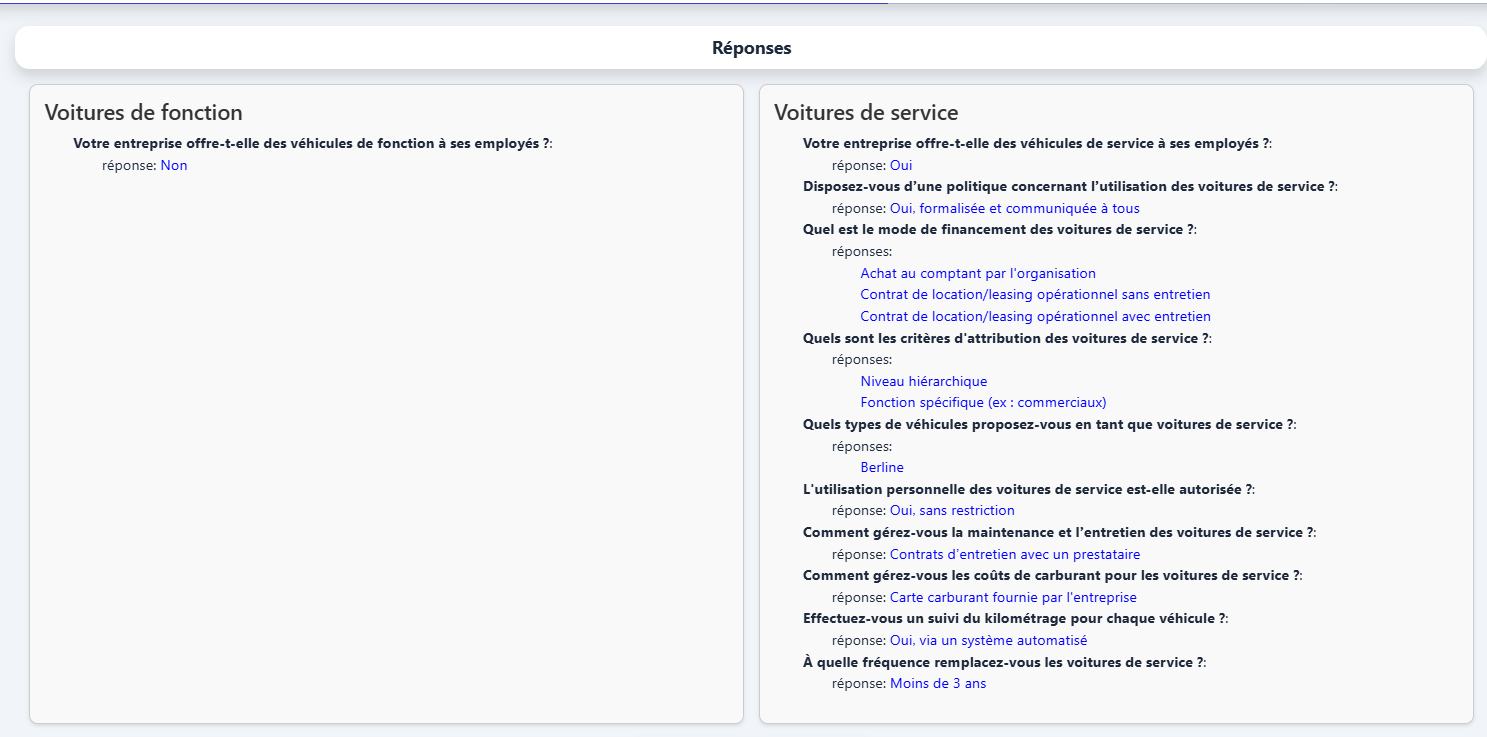This screenshot has height=737, width=1487.
Task: Click the question about véhicules de fonction
Action: 311,144
